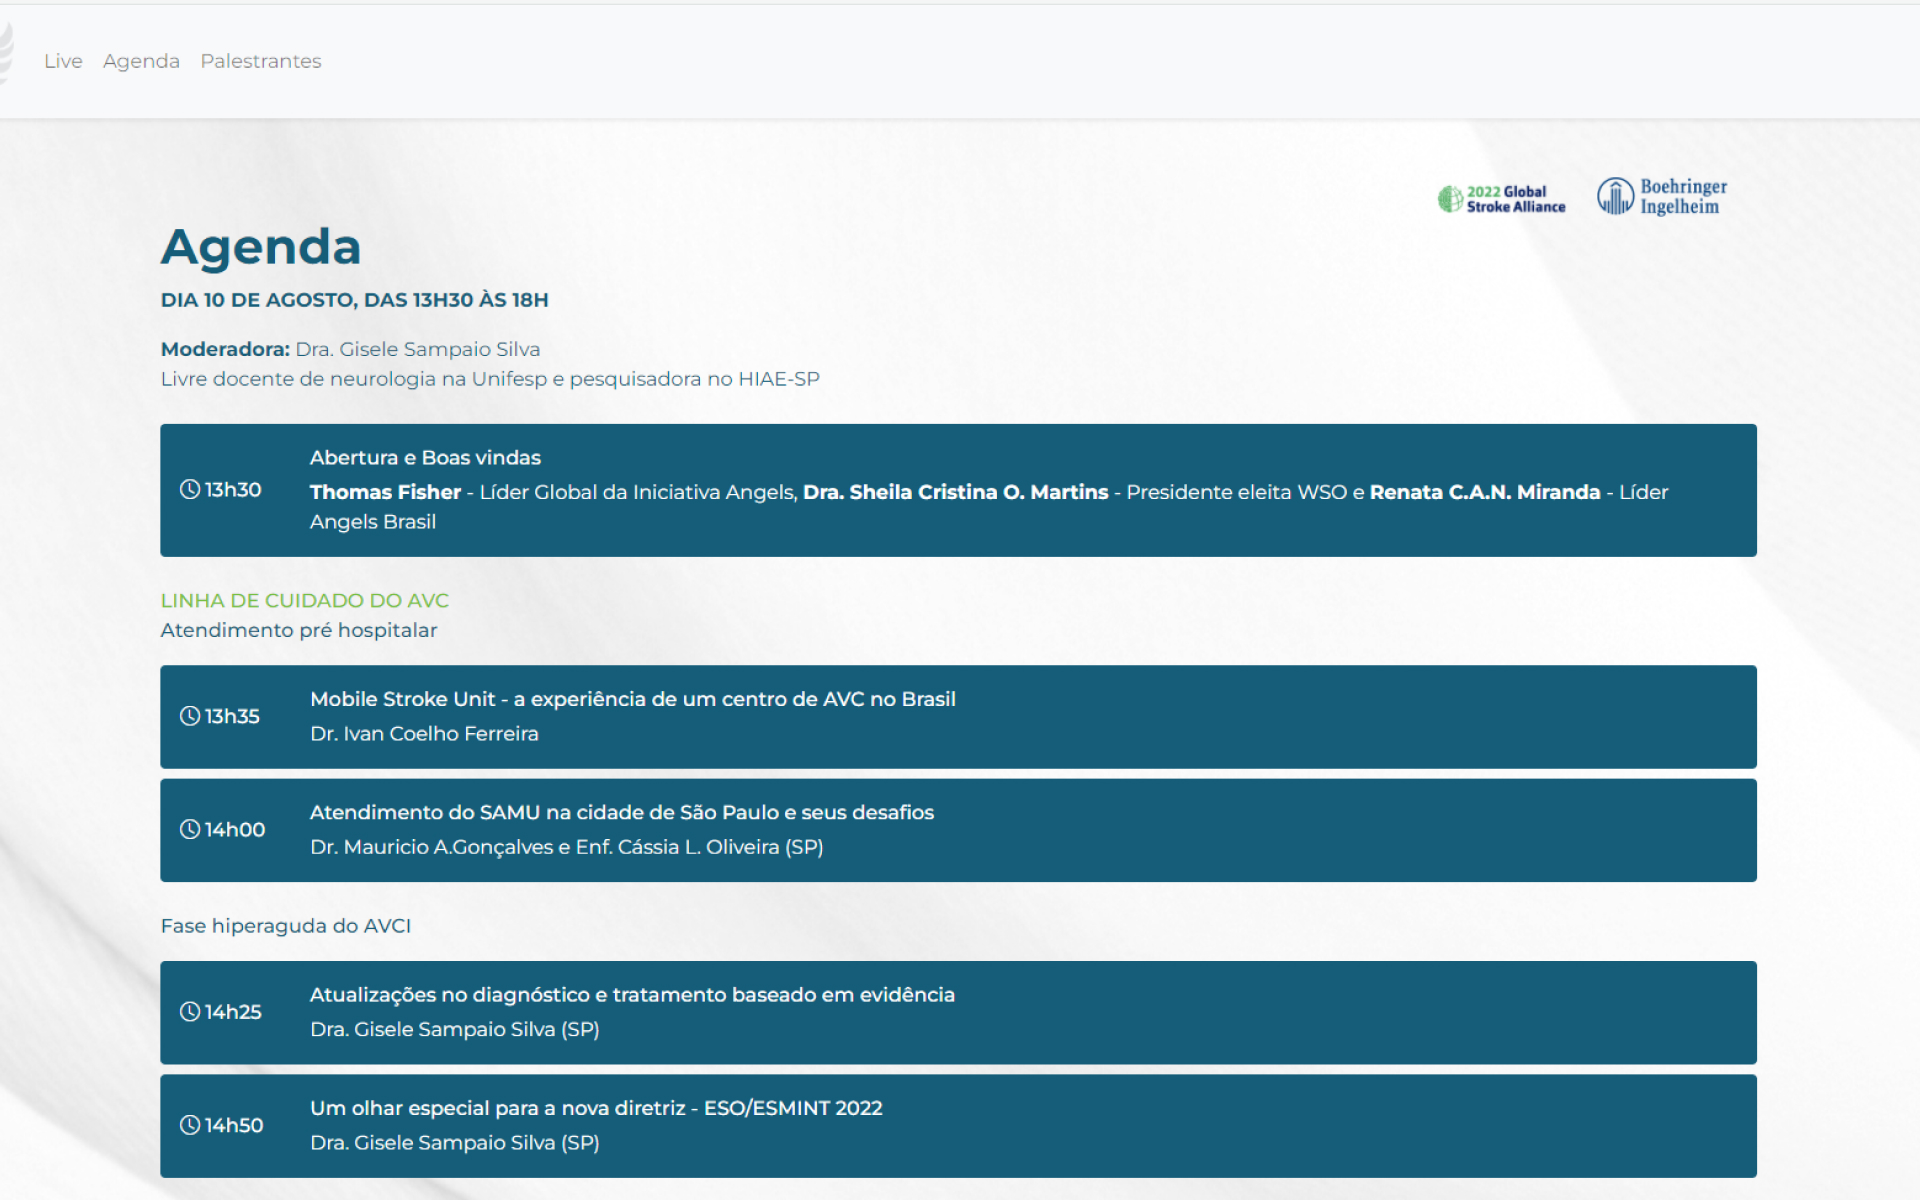Click Atualizações no diagnóstico session title
1920x1200 pixels.
coord(631,994)
